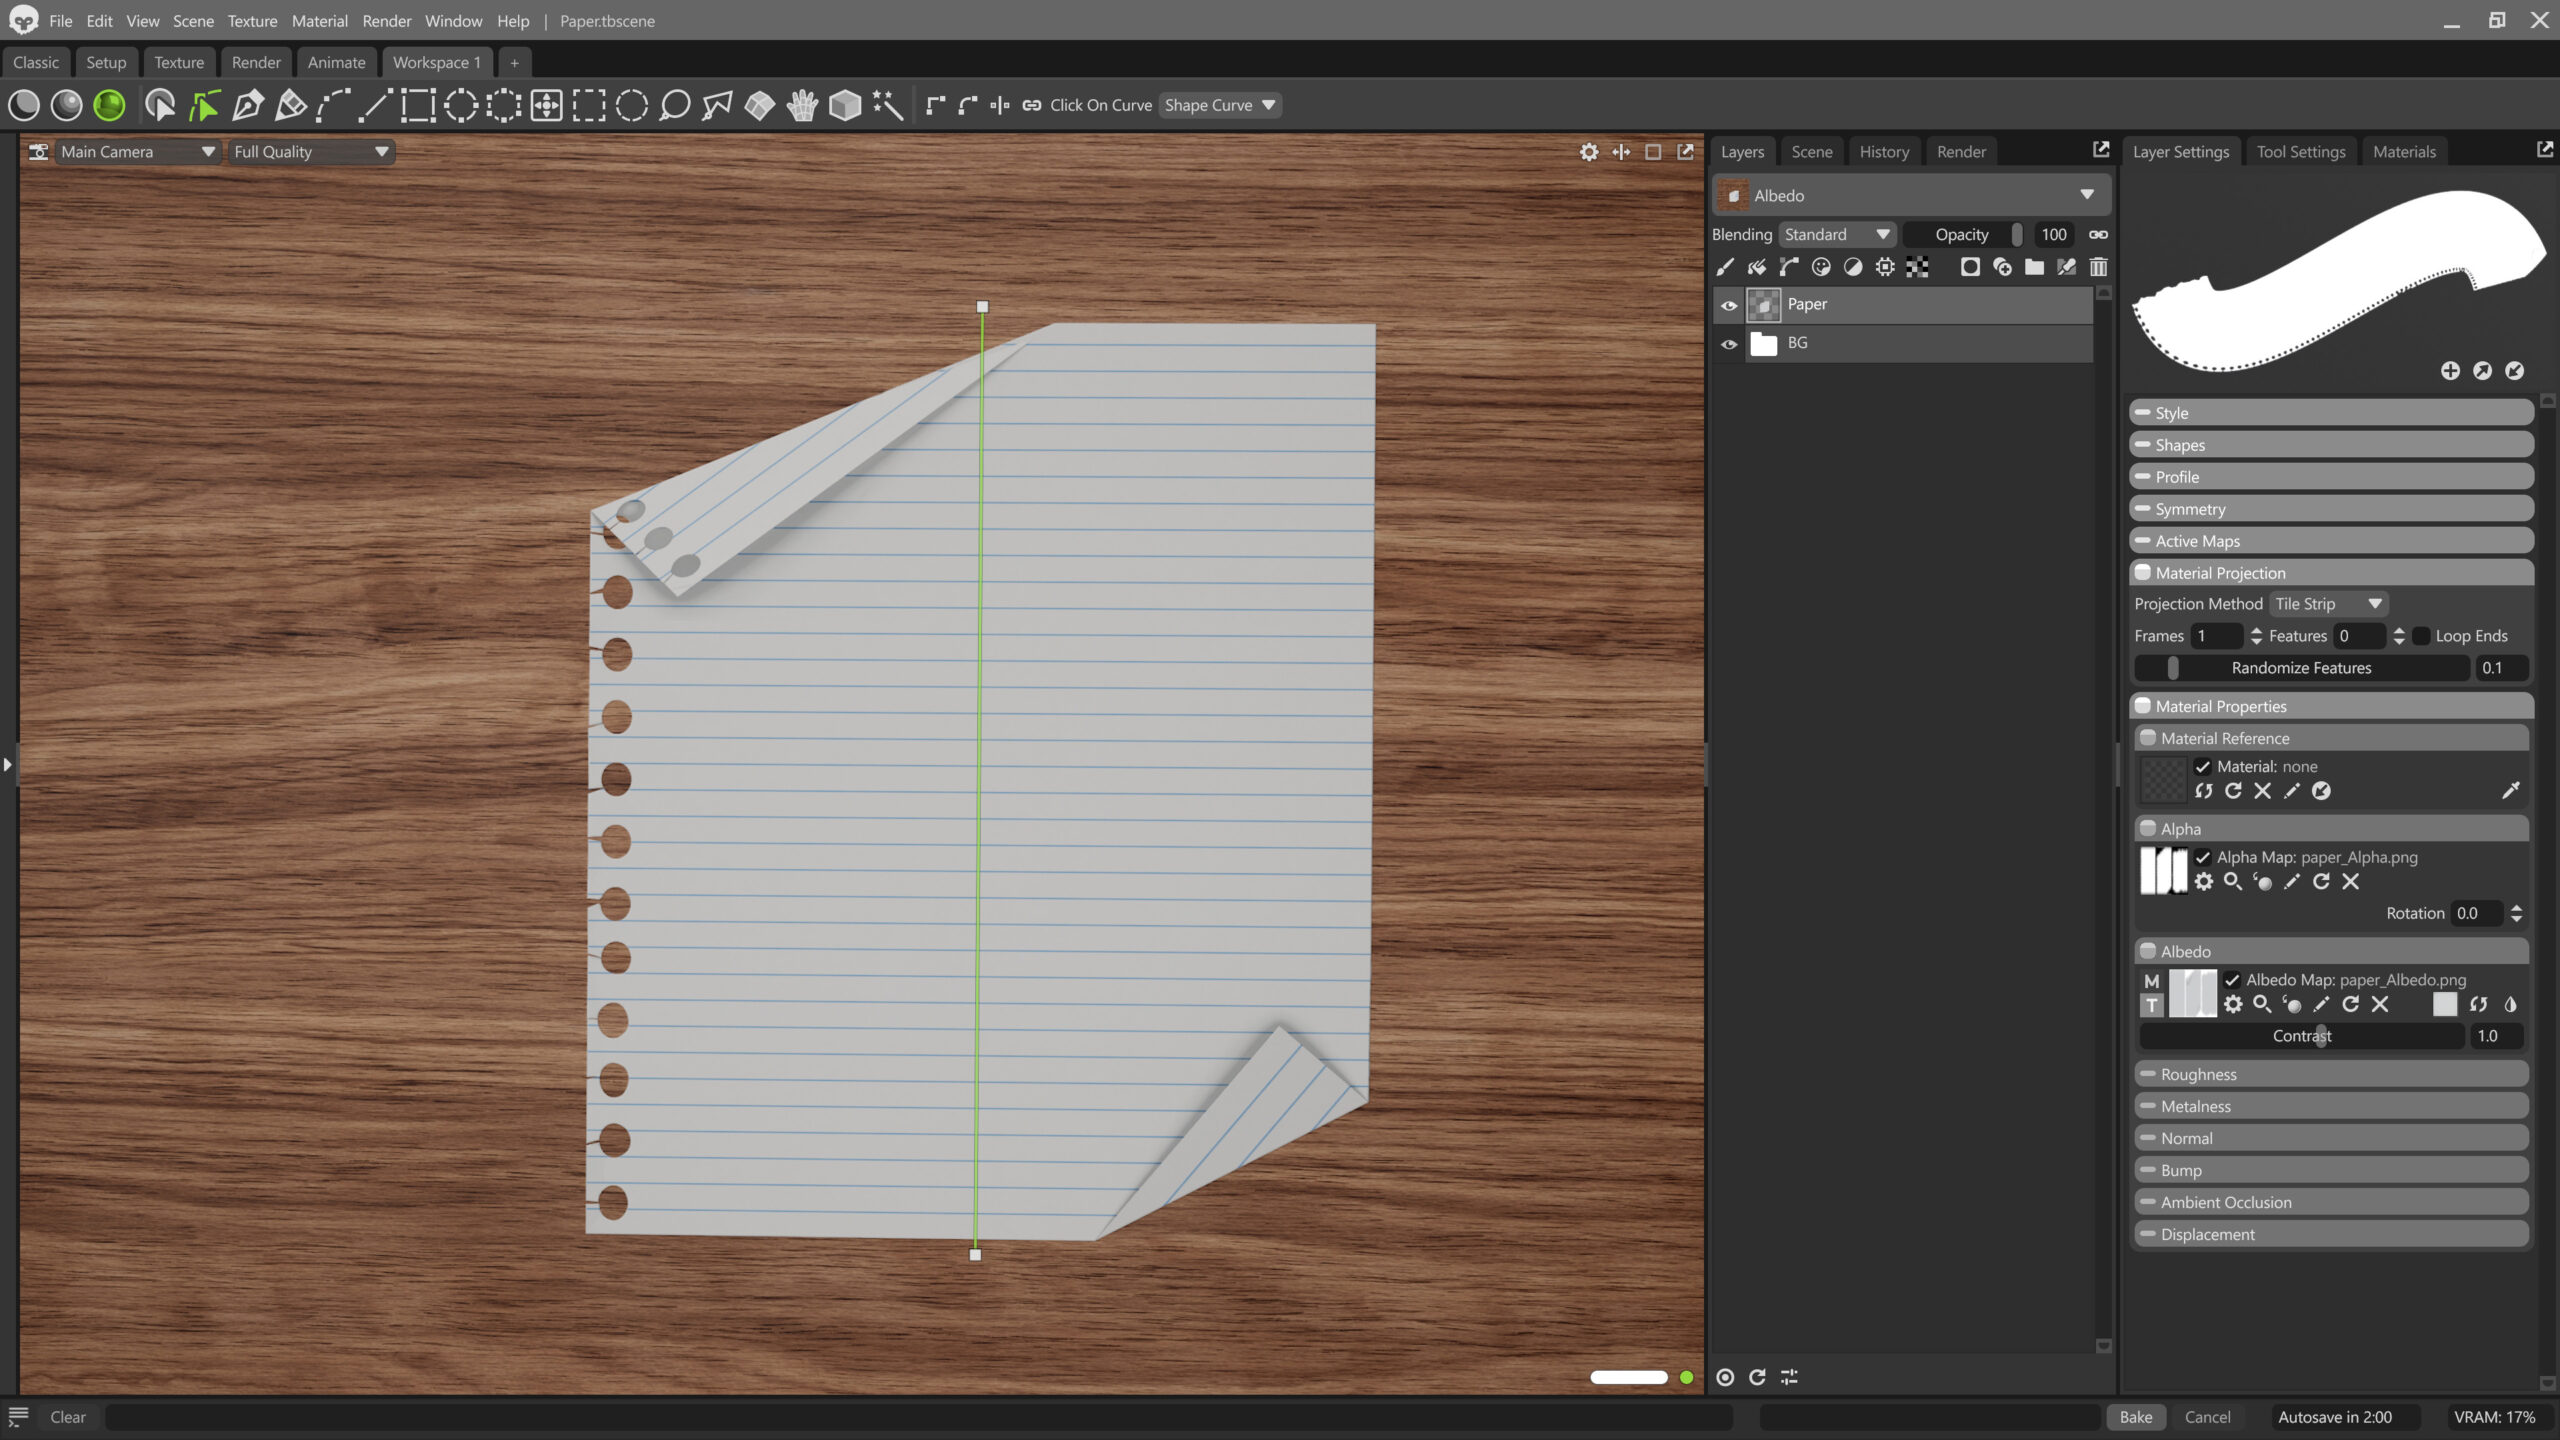
Task: Open the Projection Method dropdown
Action: click(2328, 604)
